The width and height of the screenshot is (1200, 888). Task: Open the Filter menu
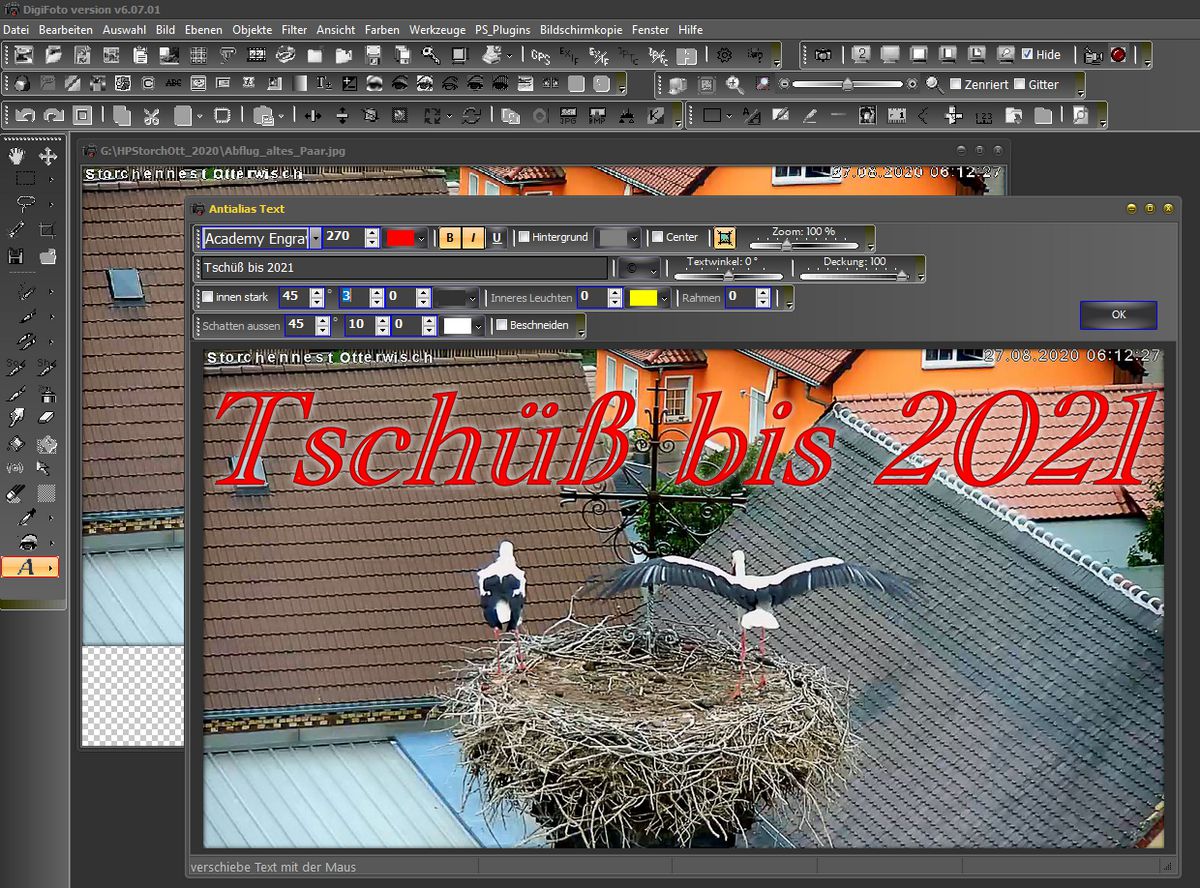pos(294,30)
